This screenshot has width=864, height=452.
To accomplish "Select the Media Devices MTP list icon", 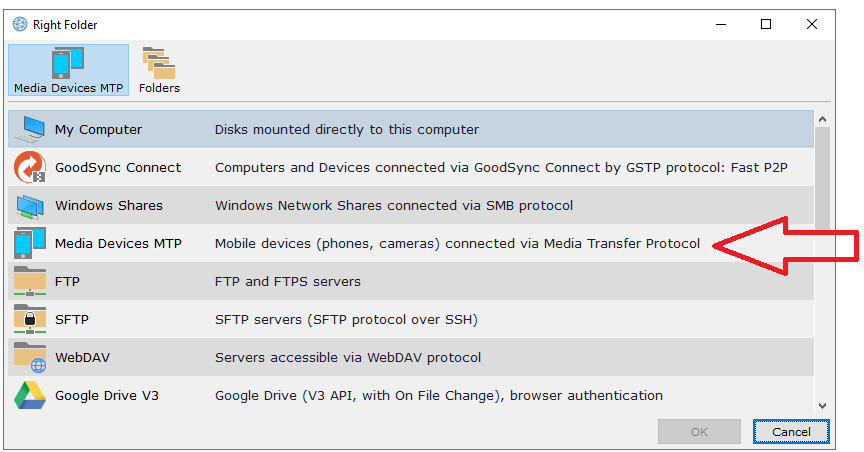I will pos(30,244).
